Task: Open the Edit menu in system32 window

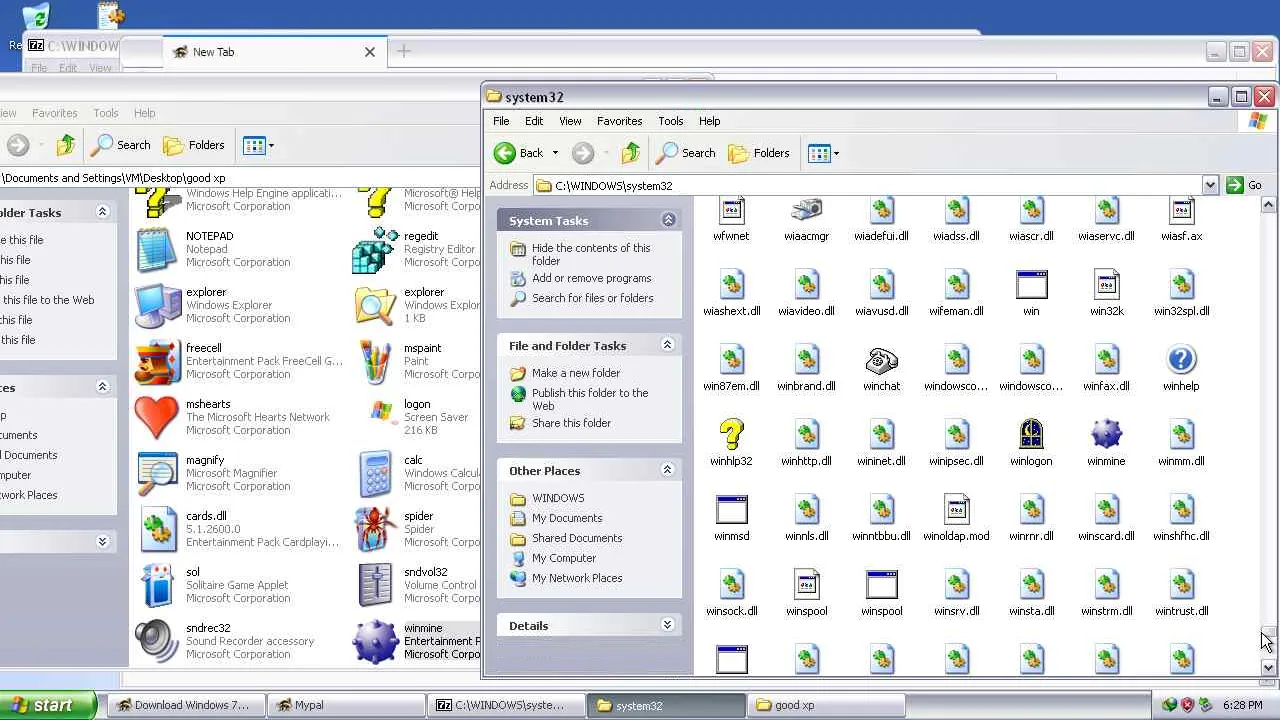Action: pyautogui.click(x=534, y=121)
